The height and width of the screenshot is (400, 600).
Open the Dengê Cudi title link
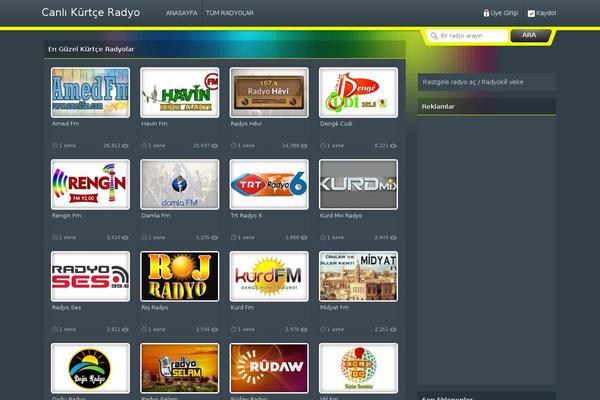click(x=336, y=124)
